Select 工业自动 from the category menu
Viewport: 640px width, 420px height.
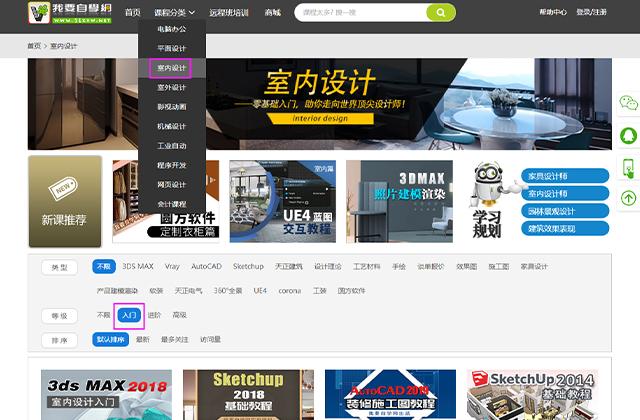(x=172, y=146)
